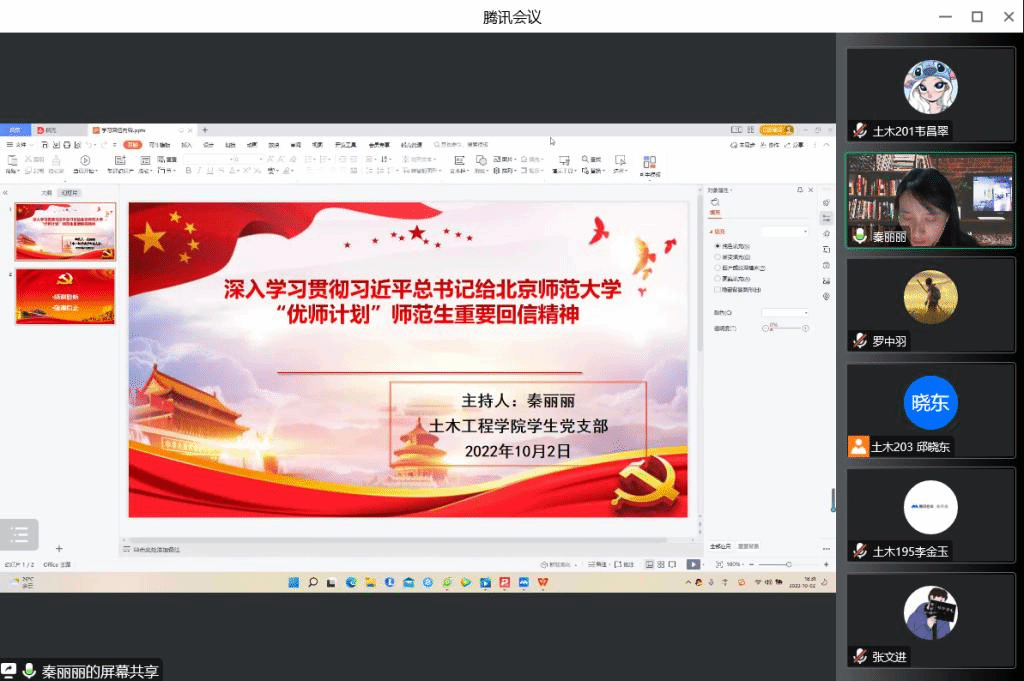This screenshot has width=1024, height=681.
Task: Click the Windows Start button in taskbar
Action: point(294,582)
